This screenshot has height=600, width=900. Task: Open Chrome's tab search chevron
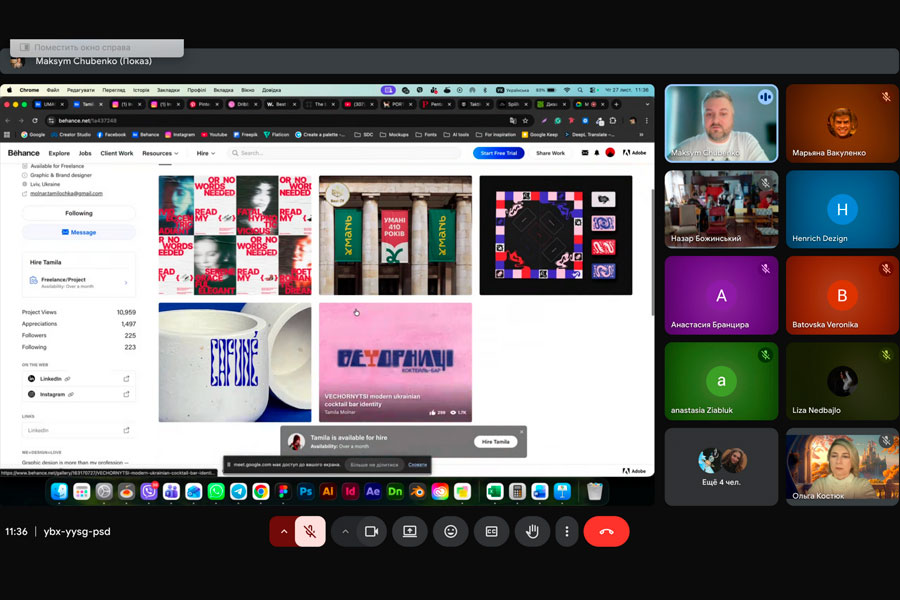point(647,104)
